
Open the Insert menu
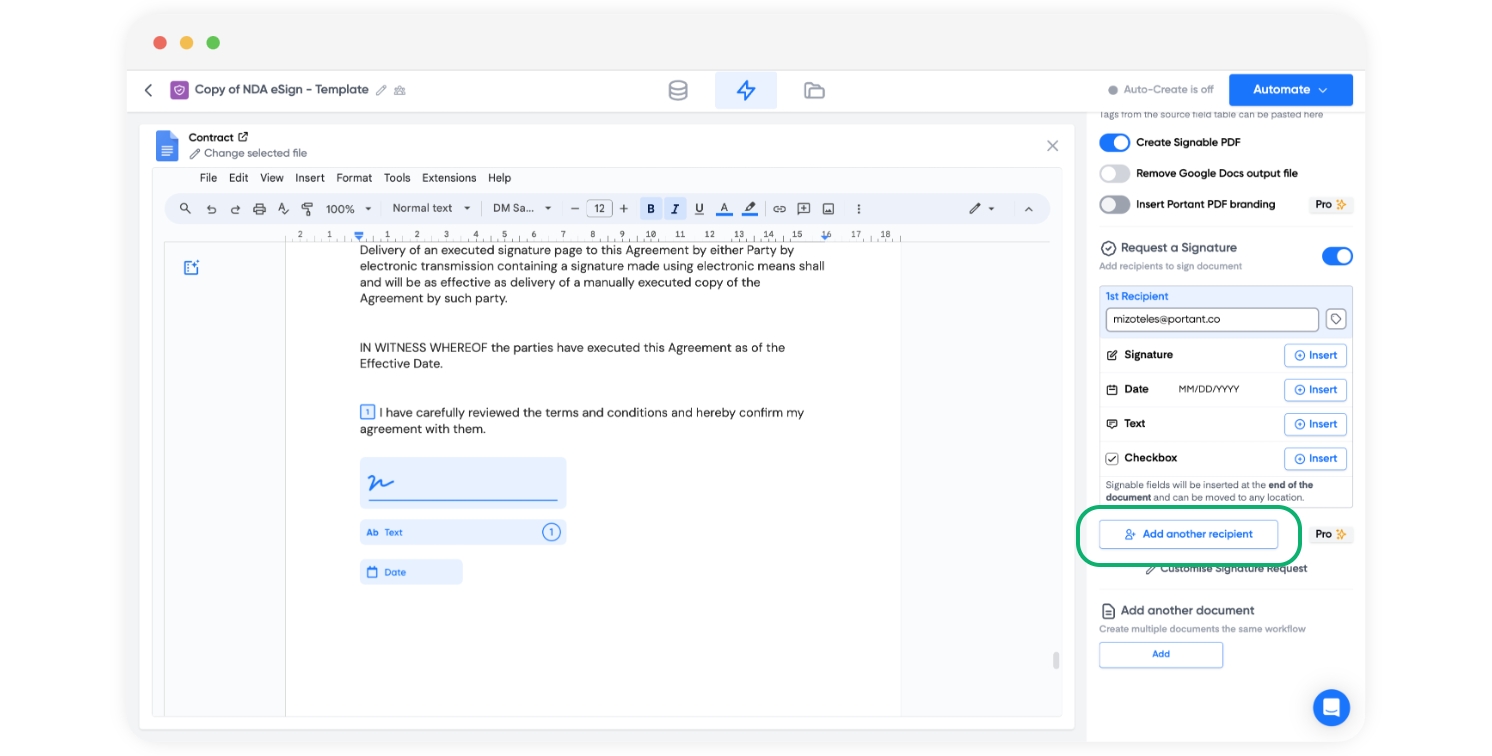(310, 178)
